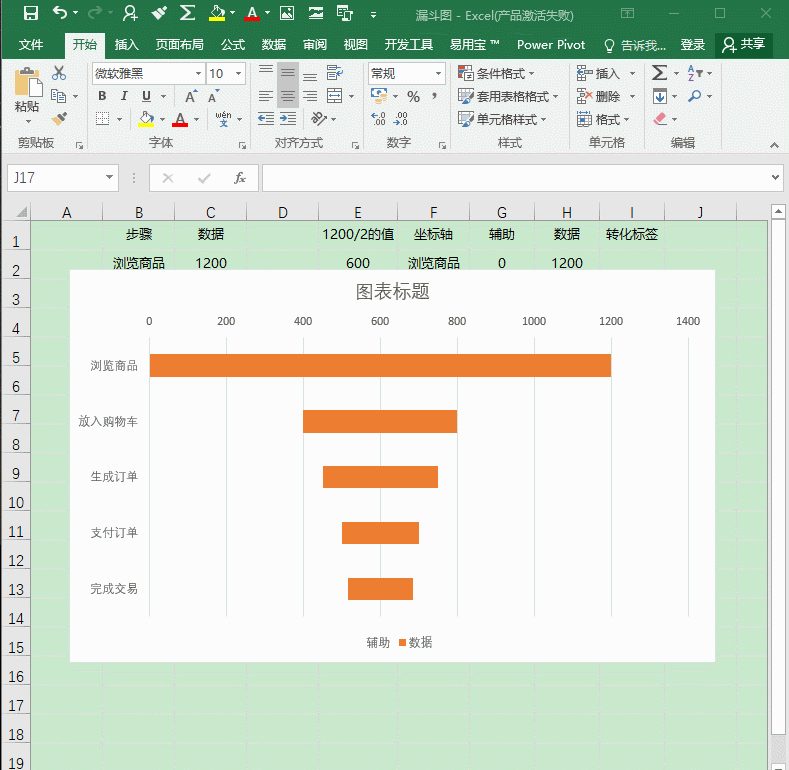The height and width of the screenshot is (770, 789).
Task: Apply comma style
Action: tap(434, 96)
